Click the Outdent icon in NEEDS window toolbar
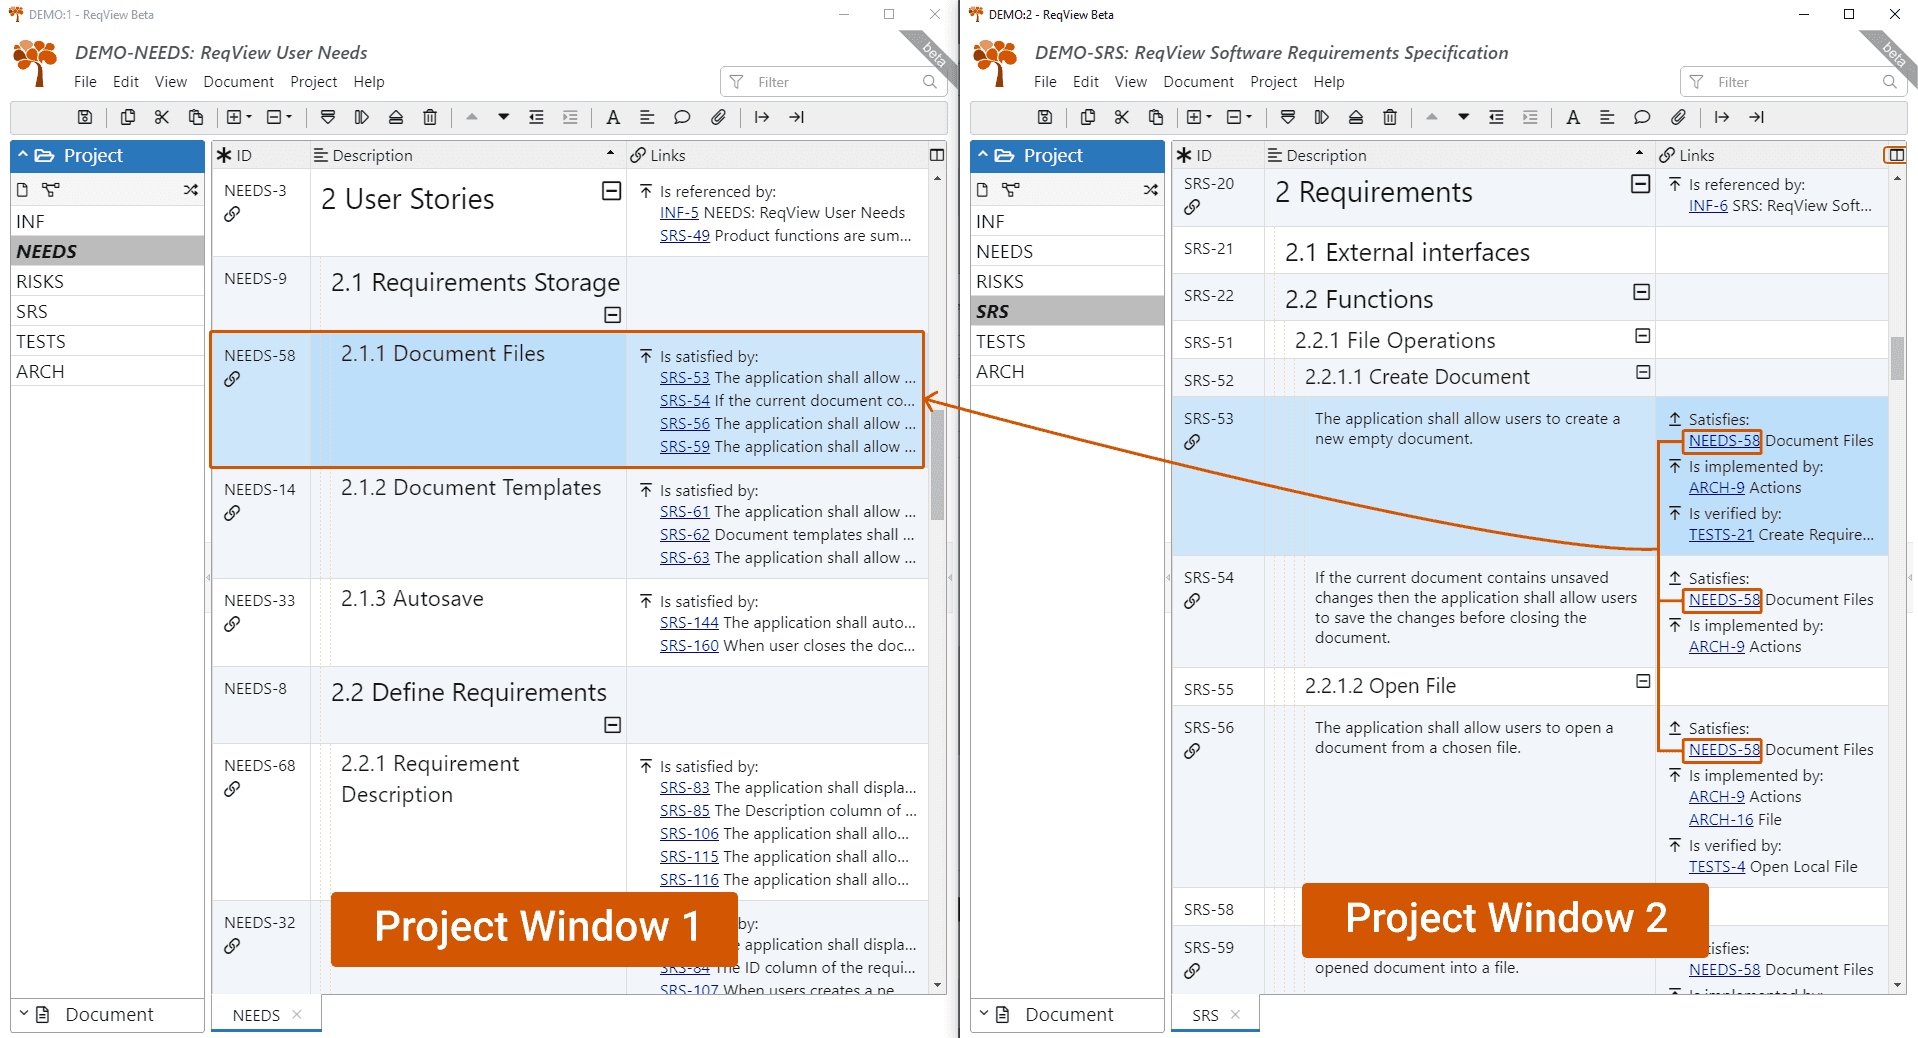1918x1038 pixels. [x=536, y=117]
